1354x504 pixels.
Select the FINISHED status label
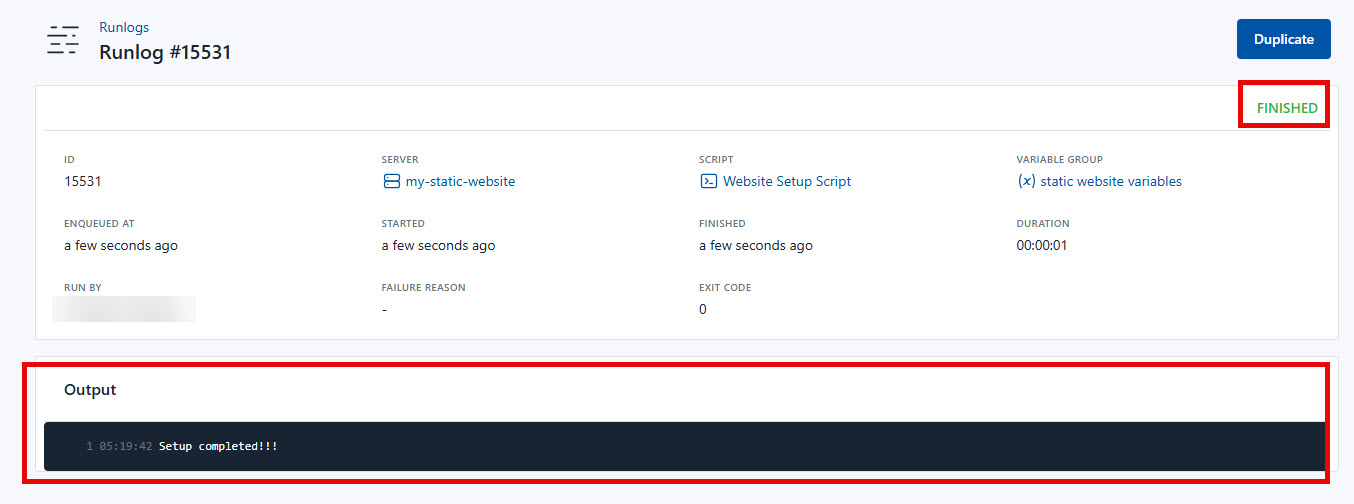click(x=1287, y=108)
